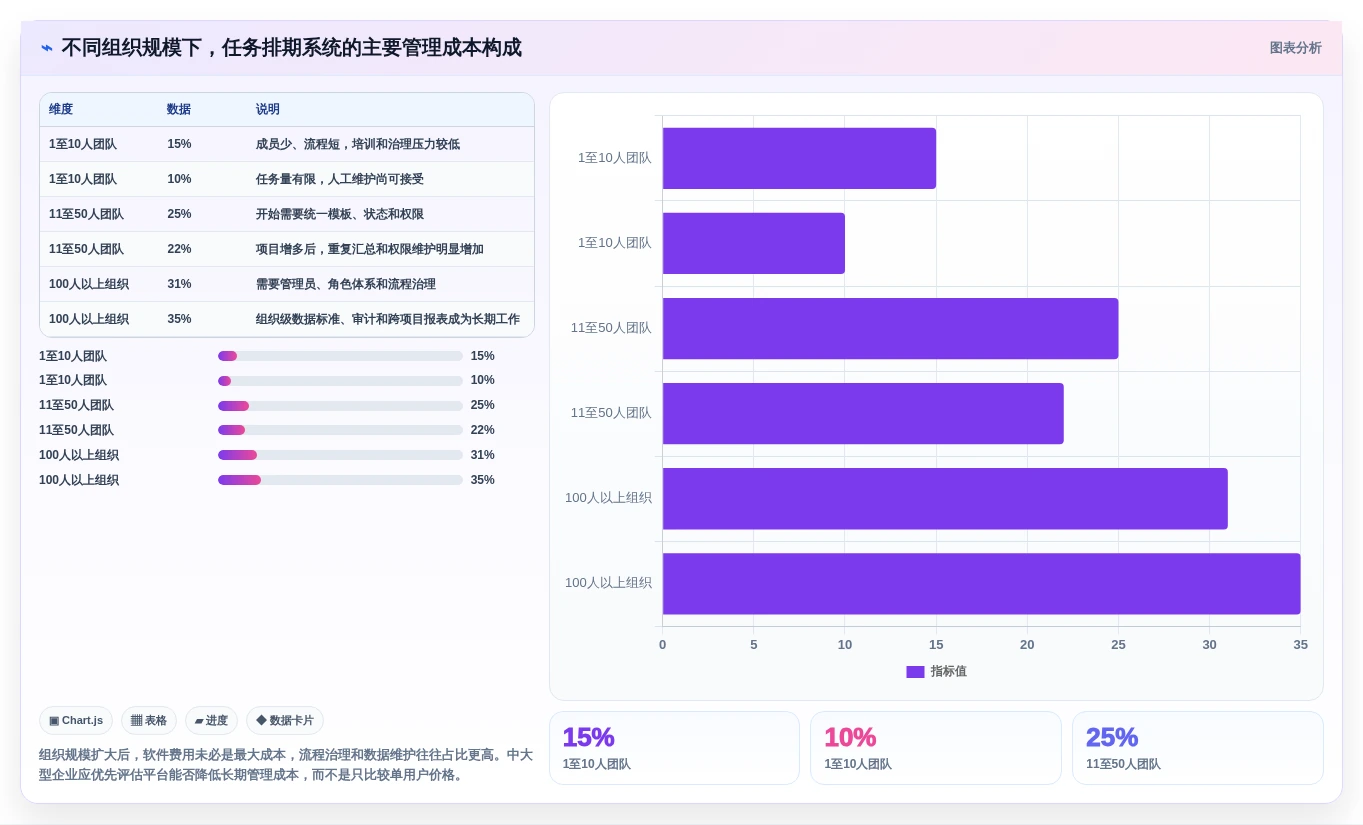The image size is (1363, 825).
Task: Click the summary paragraph starting 组织规模扩大后
Action: pos(286,765)
